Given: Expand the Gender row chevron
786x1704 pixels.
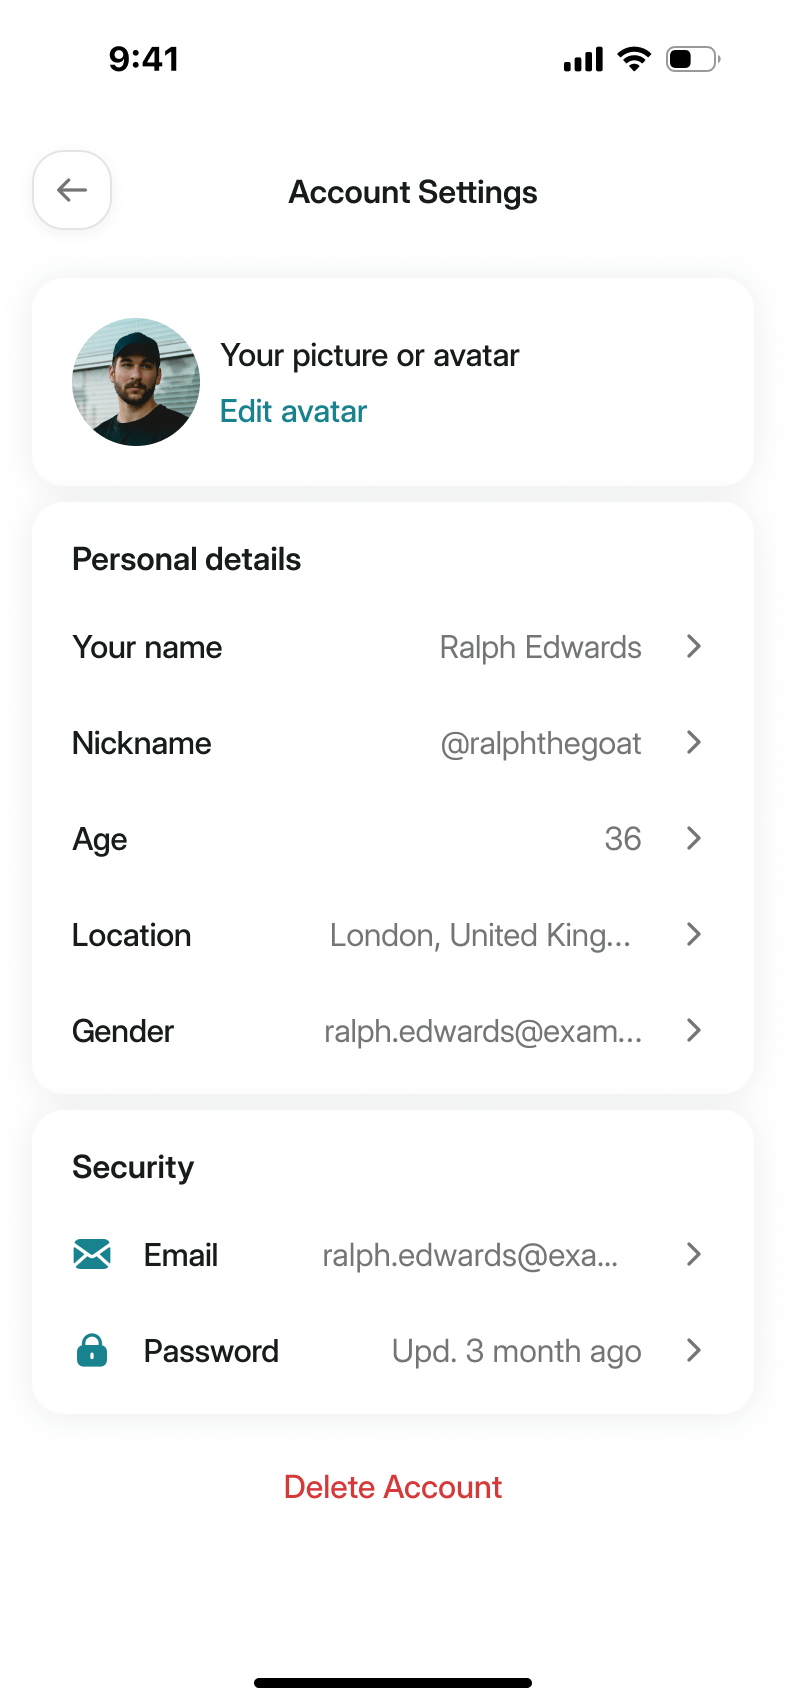Looking at the screenshot, I should 694,1031.
